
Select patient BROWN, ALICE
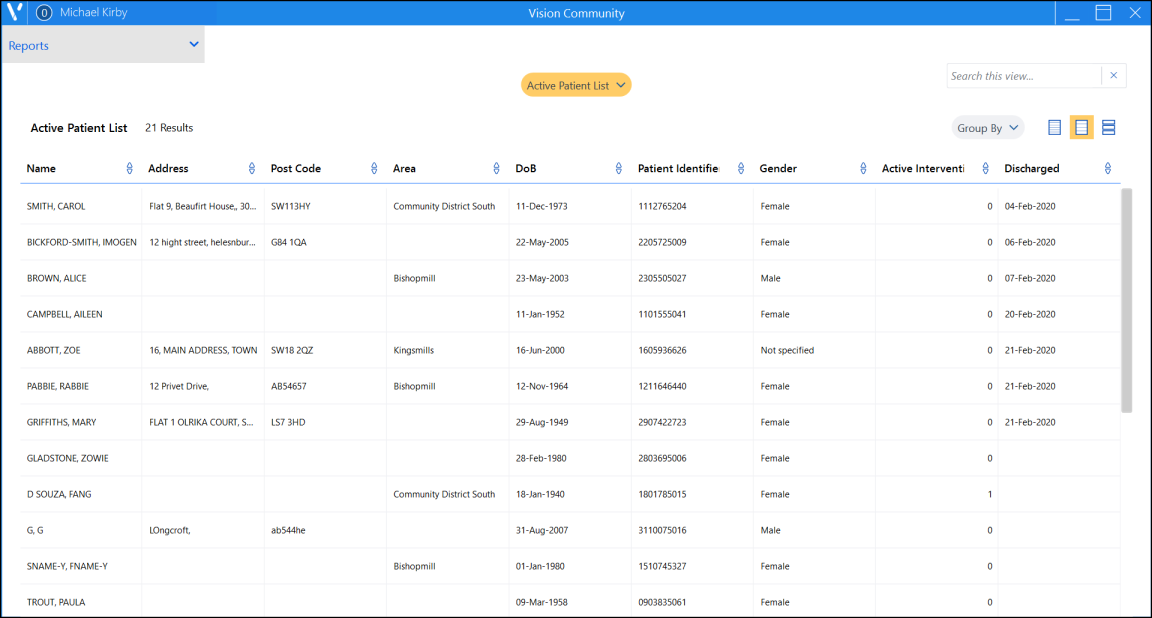[57, 279]
